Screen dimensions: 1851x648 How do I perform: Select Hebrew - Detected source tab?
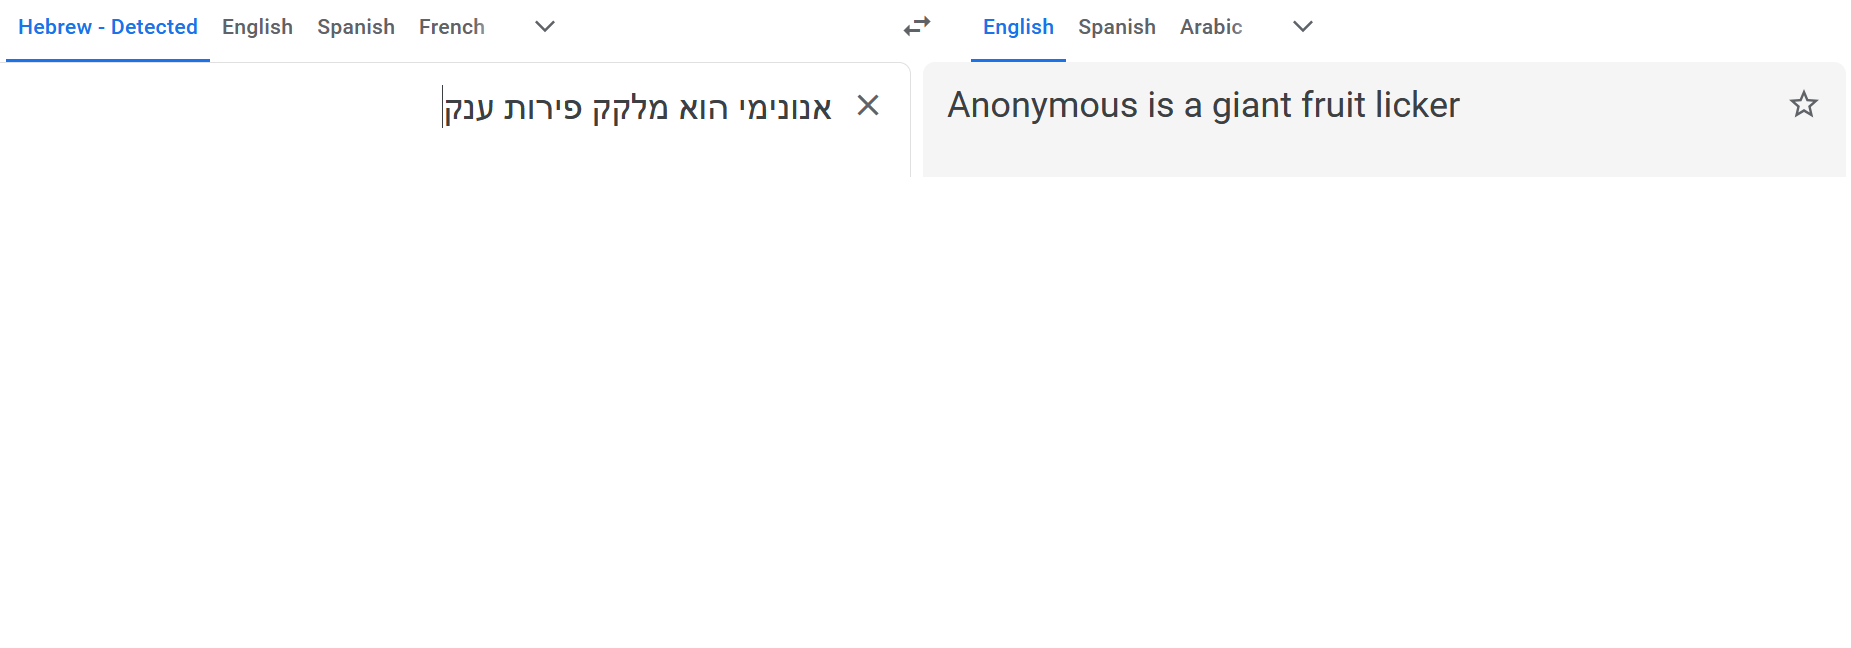pos(108,27)
